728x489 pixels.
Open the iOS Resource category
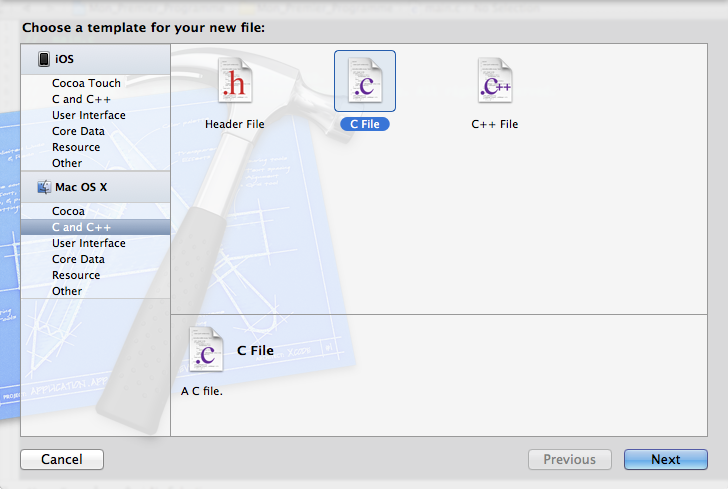[76, 147]
